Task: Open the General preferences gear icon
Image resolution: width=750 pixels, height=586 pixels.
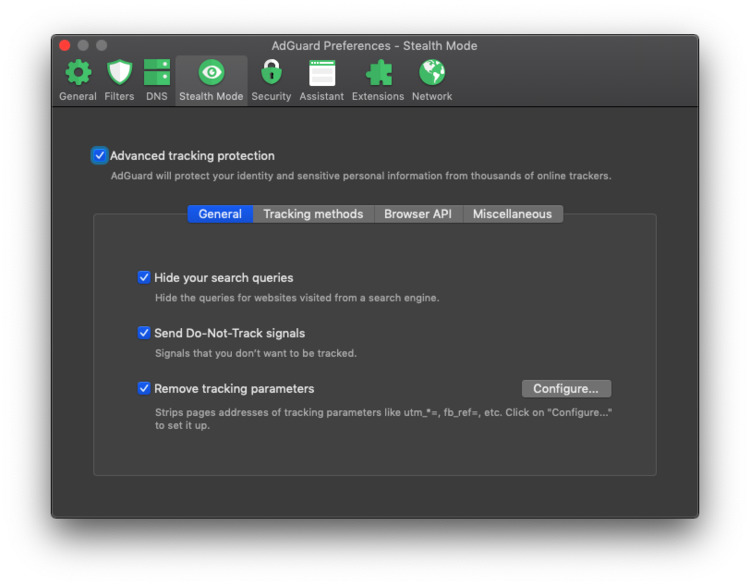Action: tap(77, 73)
